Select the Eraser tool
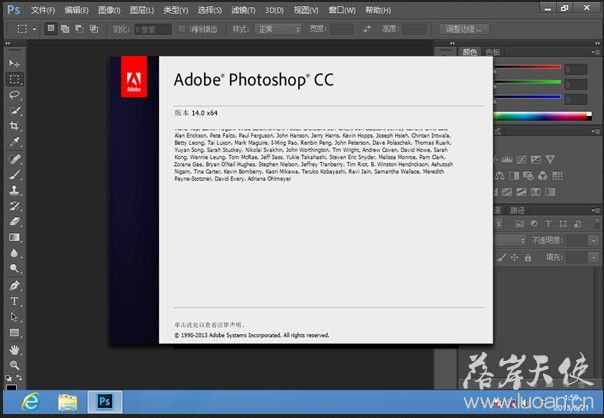 click(x=15, y=221)
